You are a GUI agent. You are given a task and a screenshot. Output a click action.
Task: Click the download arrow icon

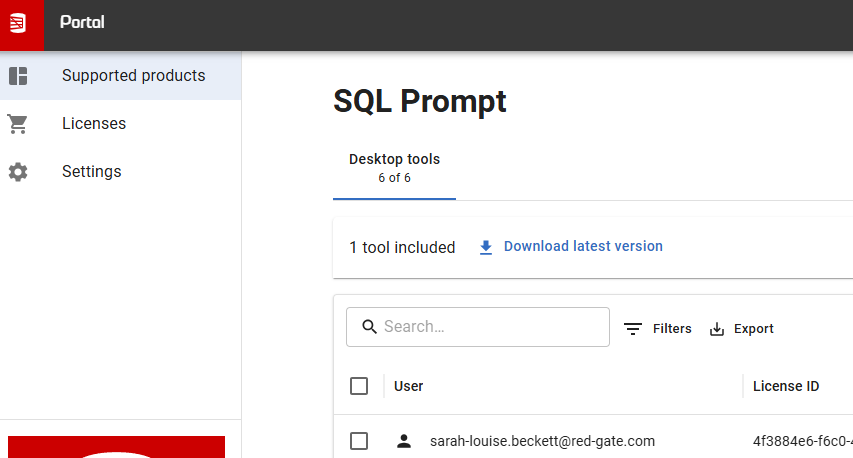click(x=486, y=247)
